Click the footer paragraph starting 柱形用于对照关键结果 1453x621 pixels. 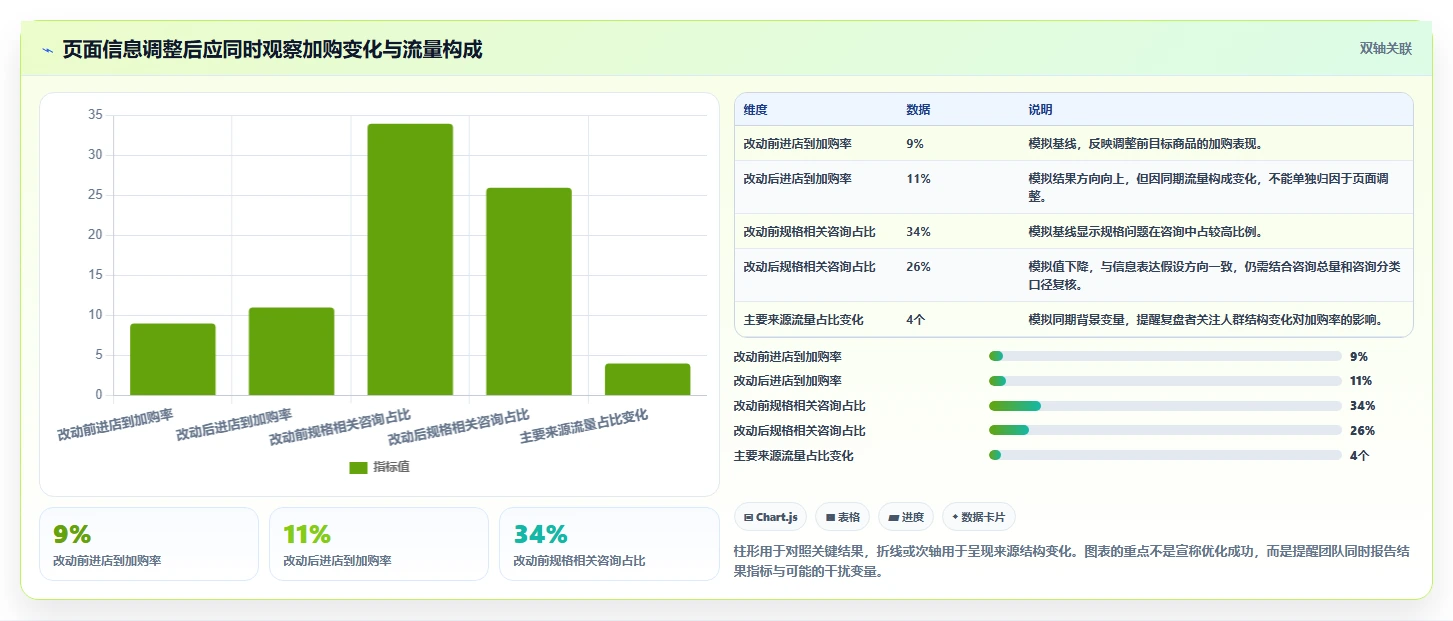pyautogui.click(x=1071, y=562)
